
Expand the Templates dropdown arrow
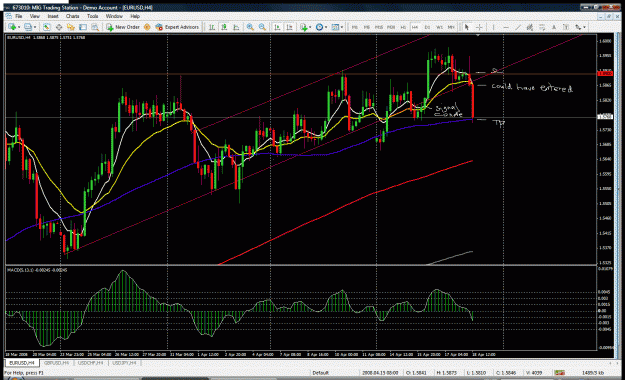(x=342, y=27)
